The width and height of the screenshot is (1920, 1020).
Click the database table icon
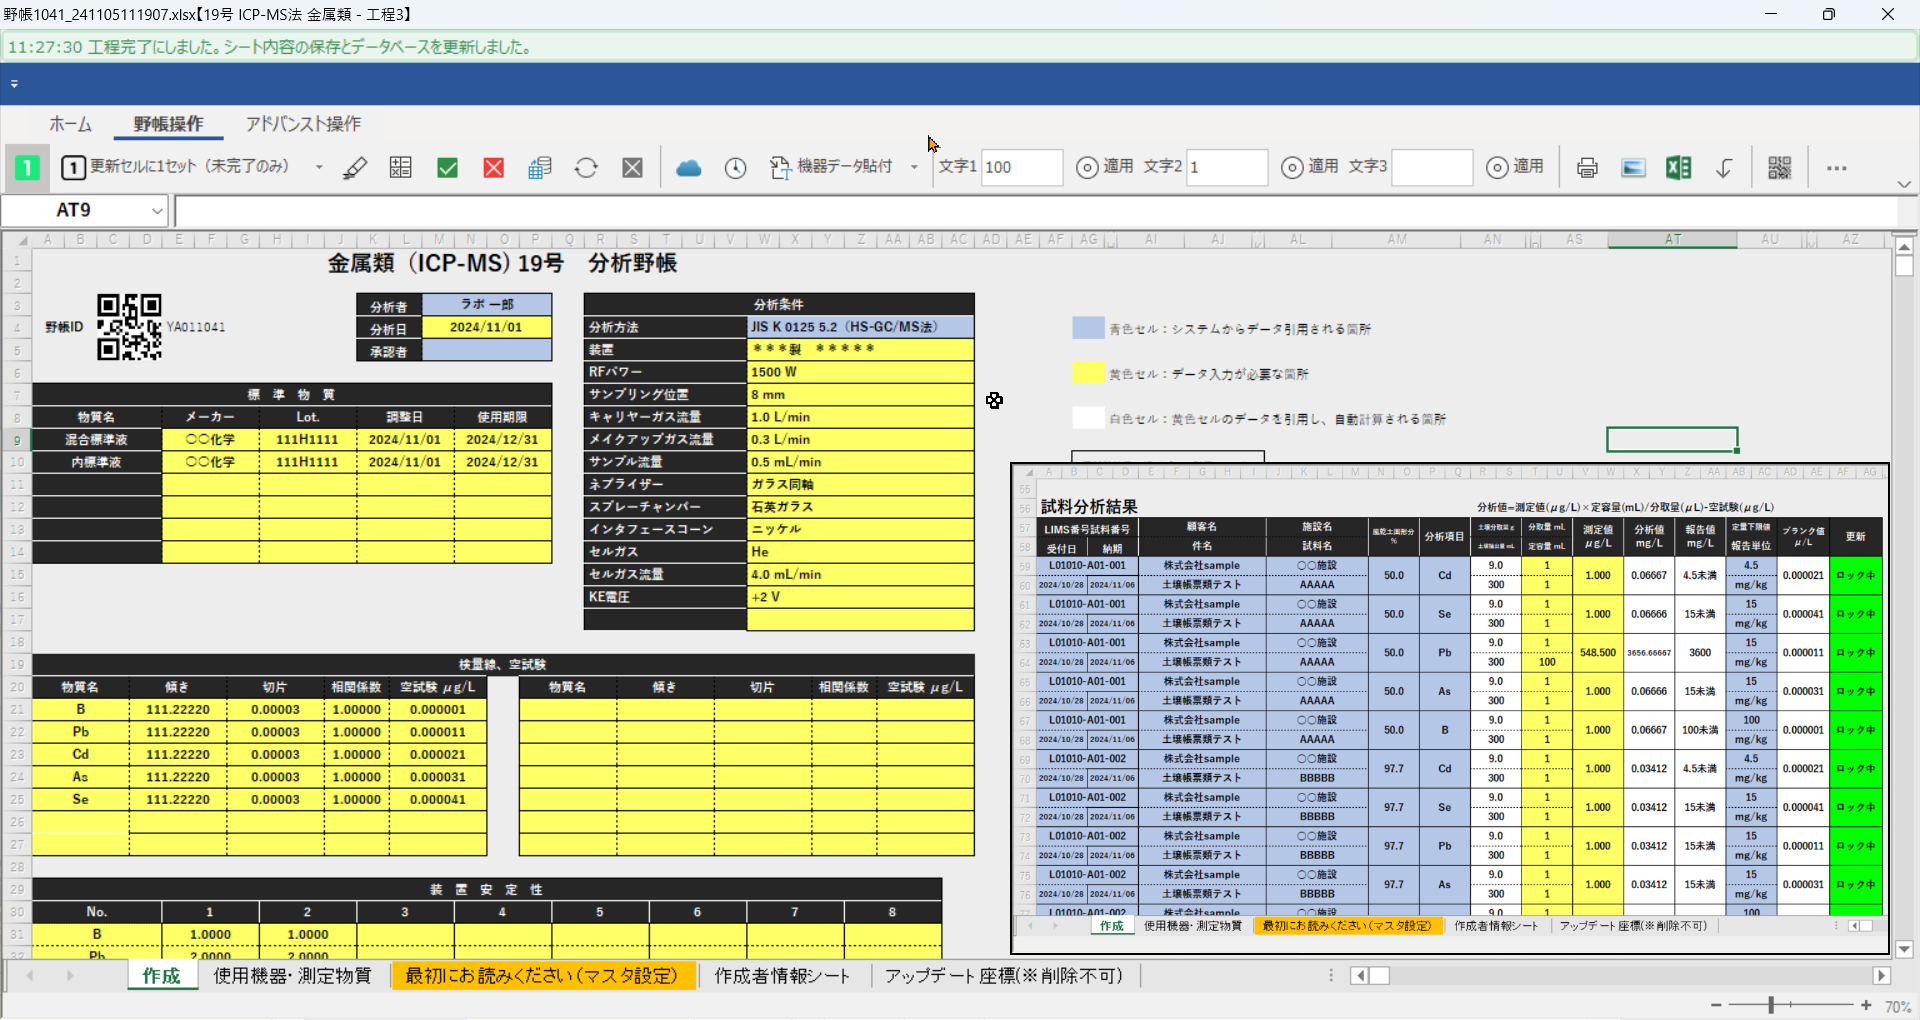pyautogui.click(x=540, y=167)
